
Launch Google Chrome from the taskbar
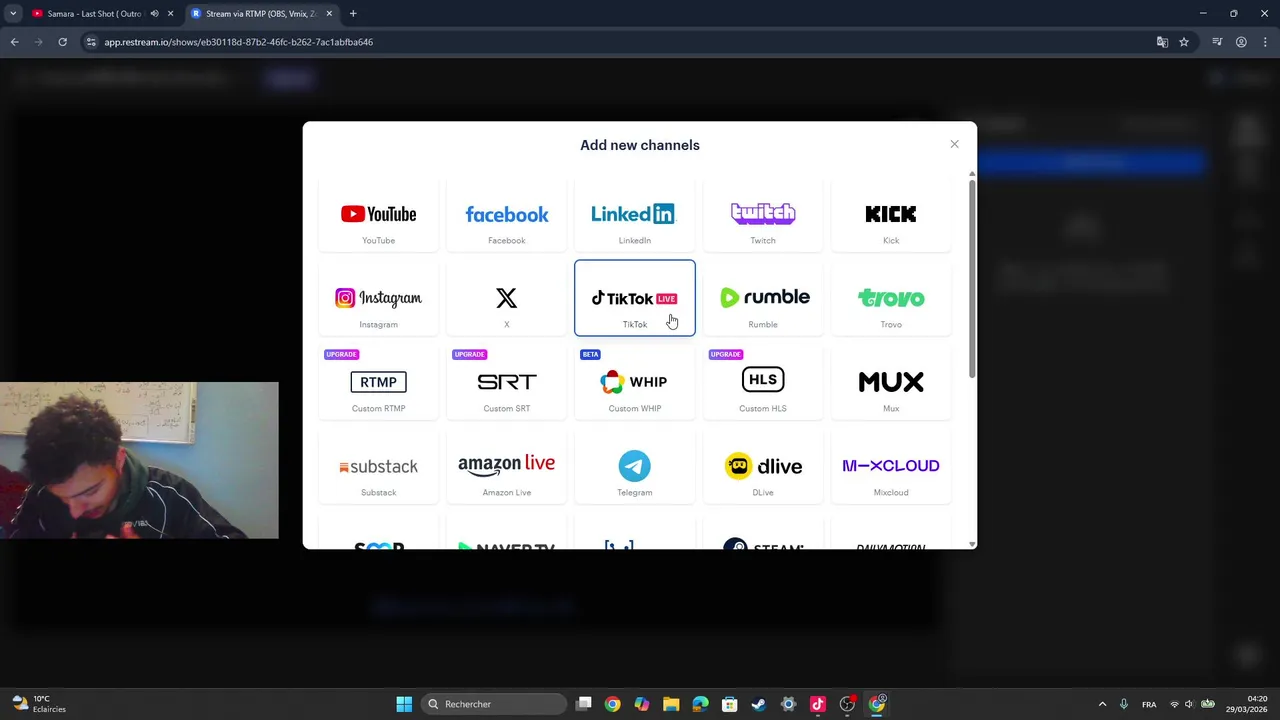[613, 704]
